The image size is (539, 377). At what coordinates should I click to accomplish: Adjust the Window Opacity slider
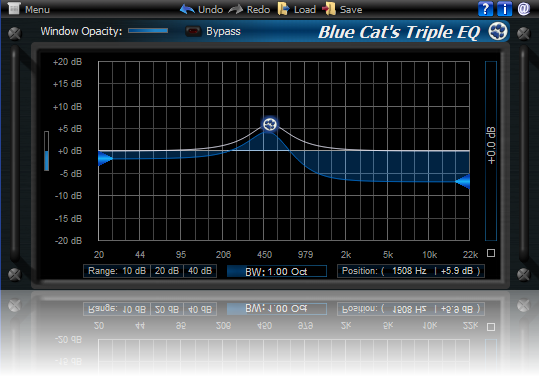click(148, 31)
